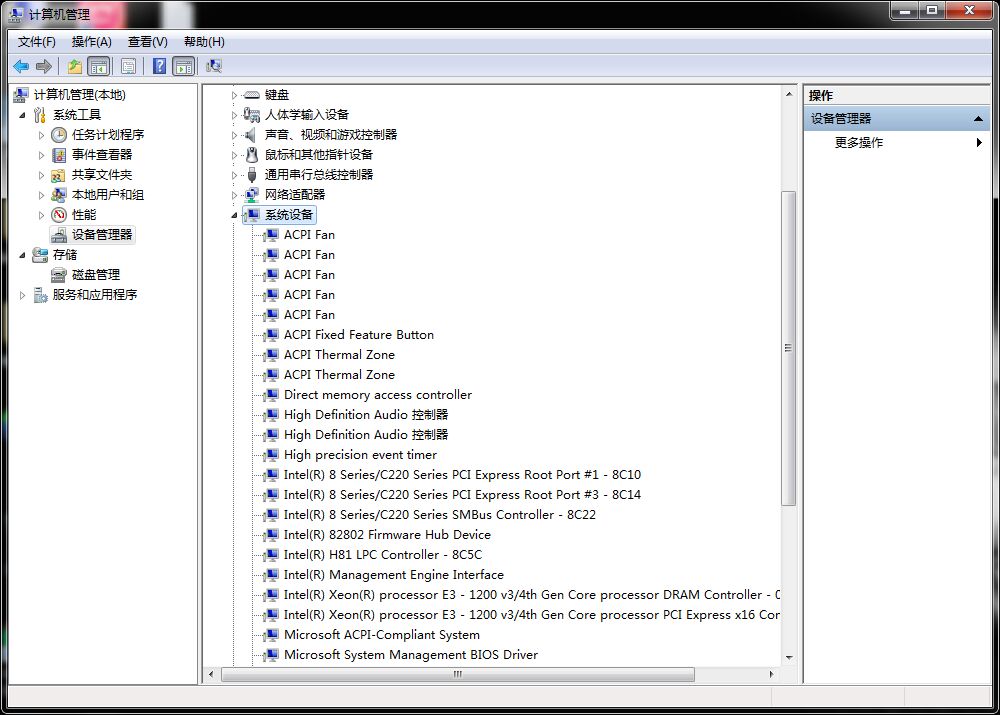Viewport: 1000px width, 715px height.
Task: Click the 事件查看器 icon
Action: [59, 155]
